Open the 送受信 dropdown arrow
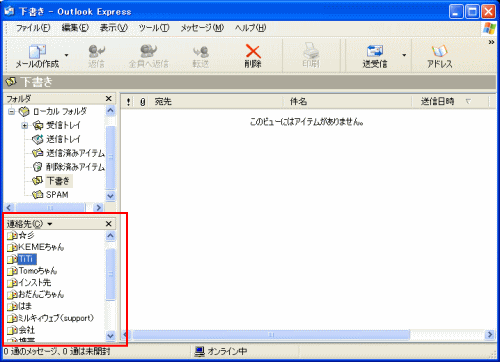This screenshot has width=500, height=362. (404, 55)
